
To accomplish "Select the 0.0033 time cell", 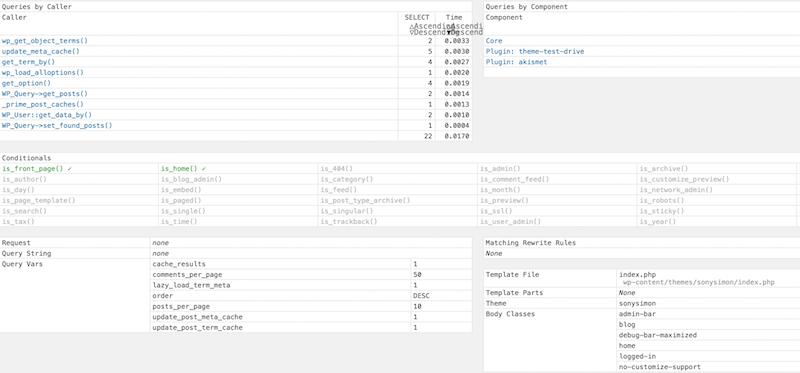I will click(x=457, y=41).
